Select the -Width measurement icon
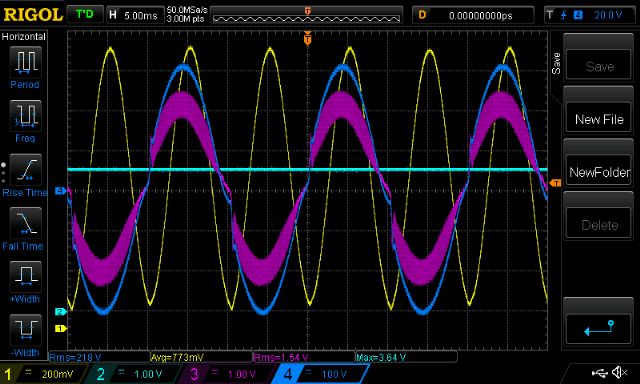 25,330
